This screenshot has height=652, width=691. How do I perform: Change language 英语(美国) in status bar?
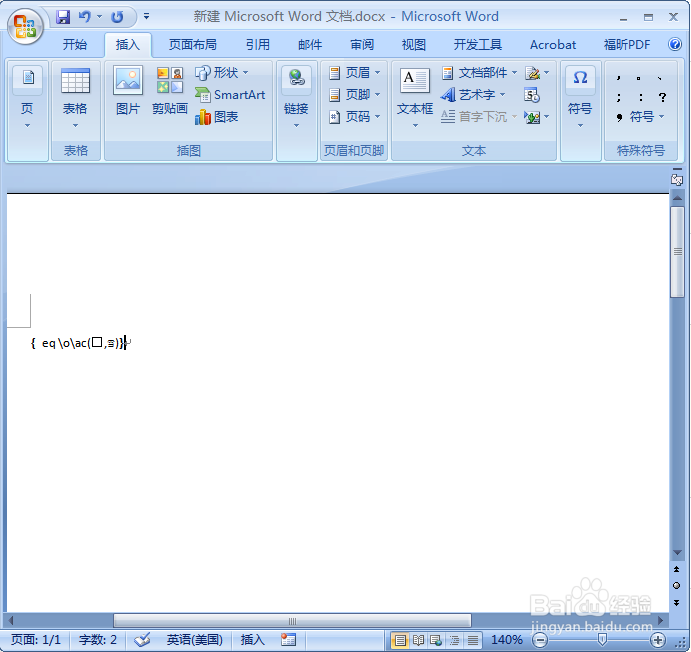point(194,640)
